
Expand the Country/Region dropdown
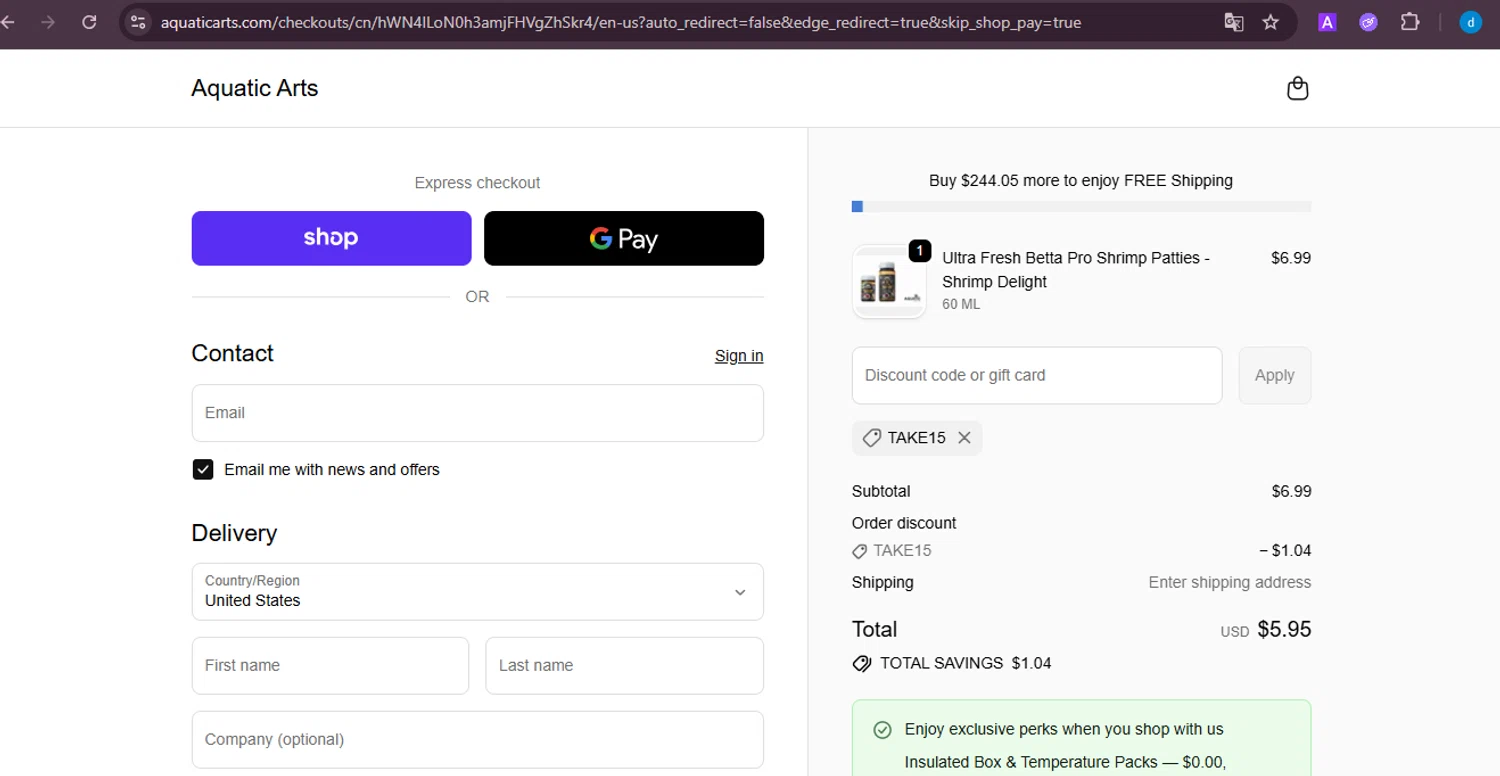477,592
